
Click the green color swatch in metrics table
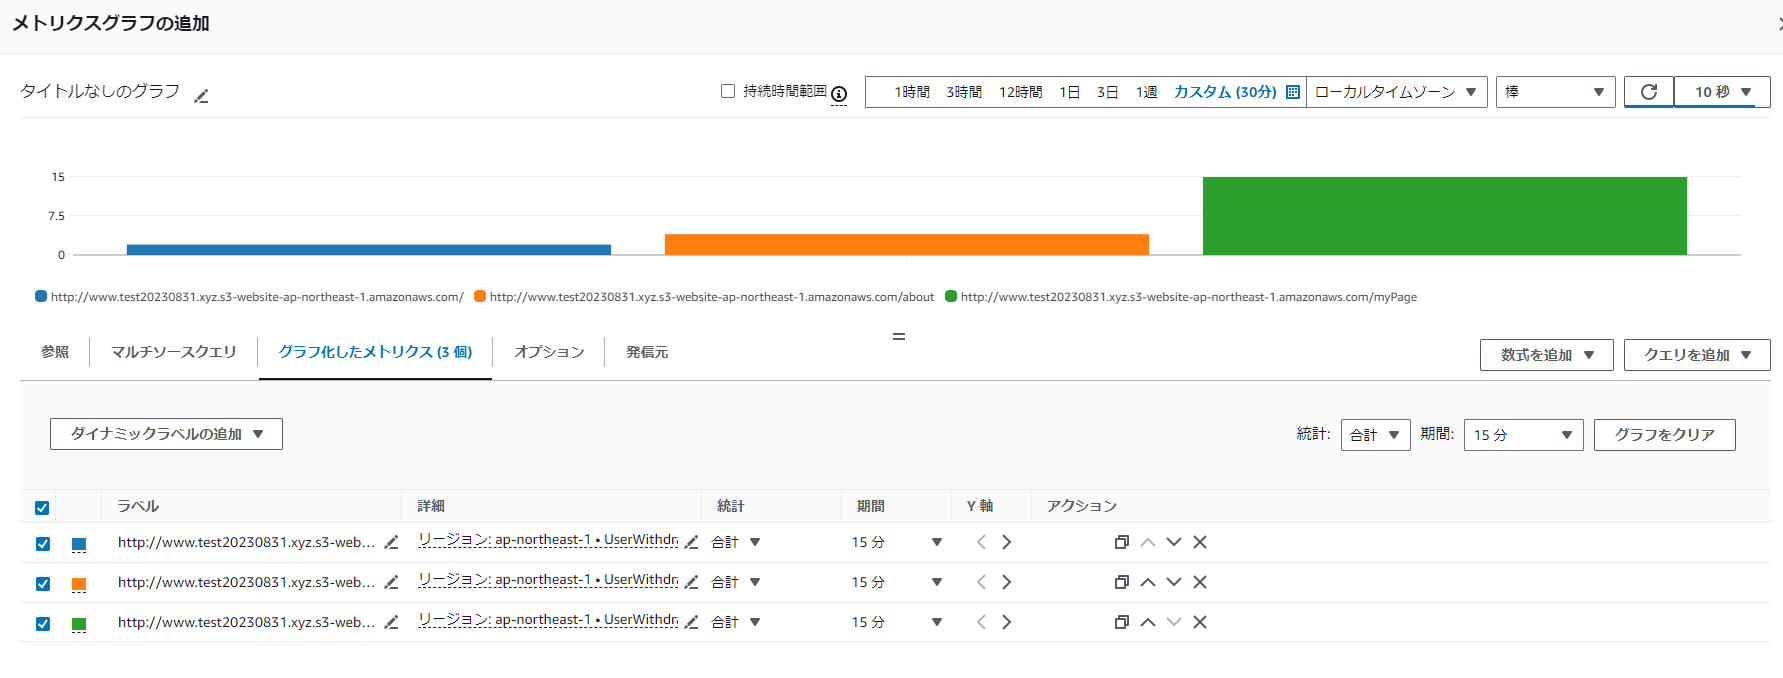click(79, 624)
